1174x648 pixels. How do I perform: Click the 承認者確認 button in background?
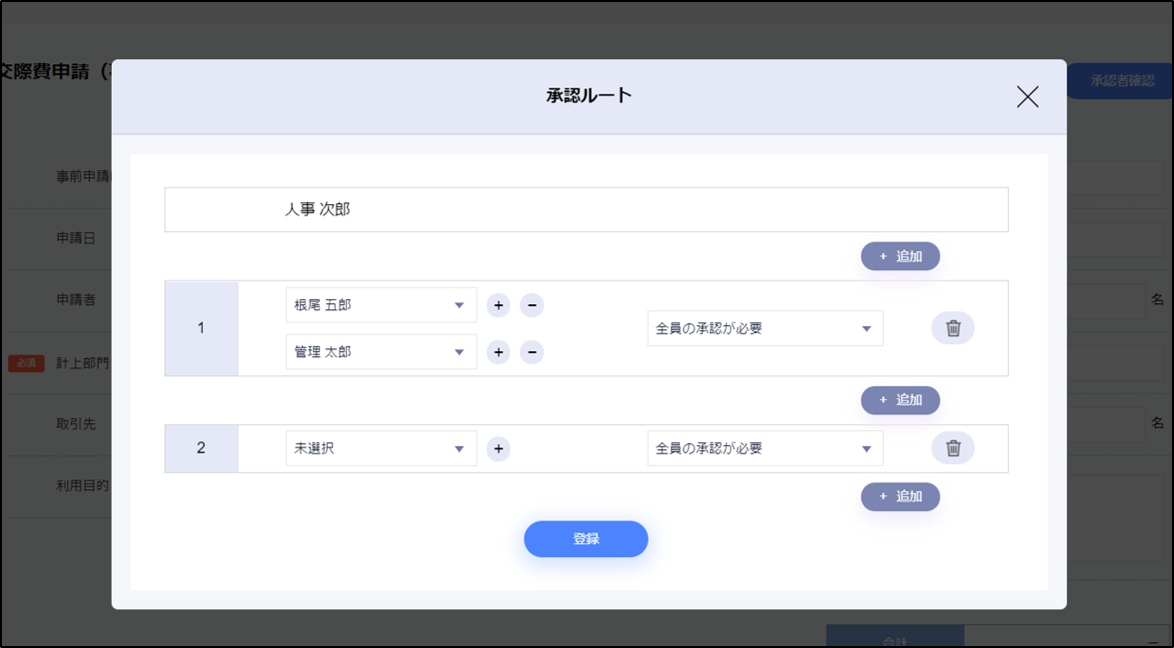(x=1121, y=81)
